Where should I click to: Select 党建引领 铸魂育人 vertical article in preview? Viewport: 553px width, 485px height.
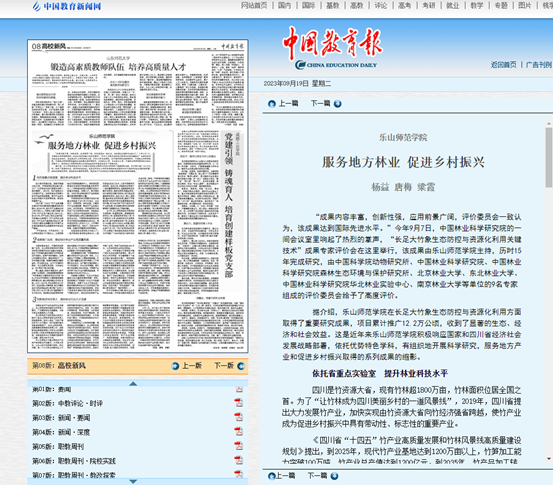tap(229, 205)
